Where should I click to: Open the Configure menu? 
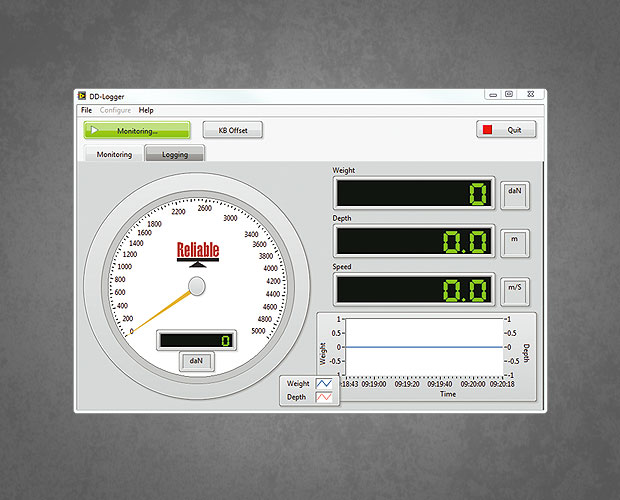[x=115, y=110]
